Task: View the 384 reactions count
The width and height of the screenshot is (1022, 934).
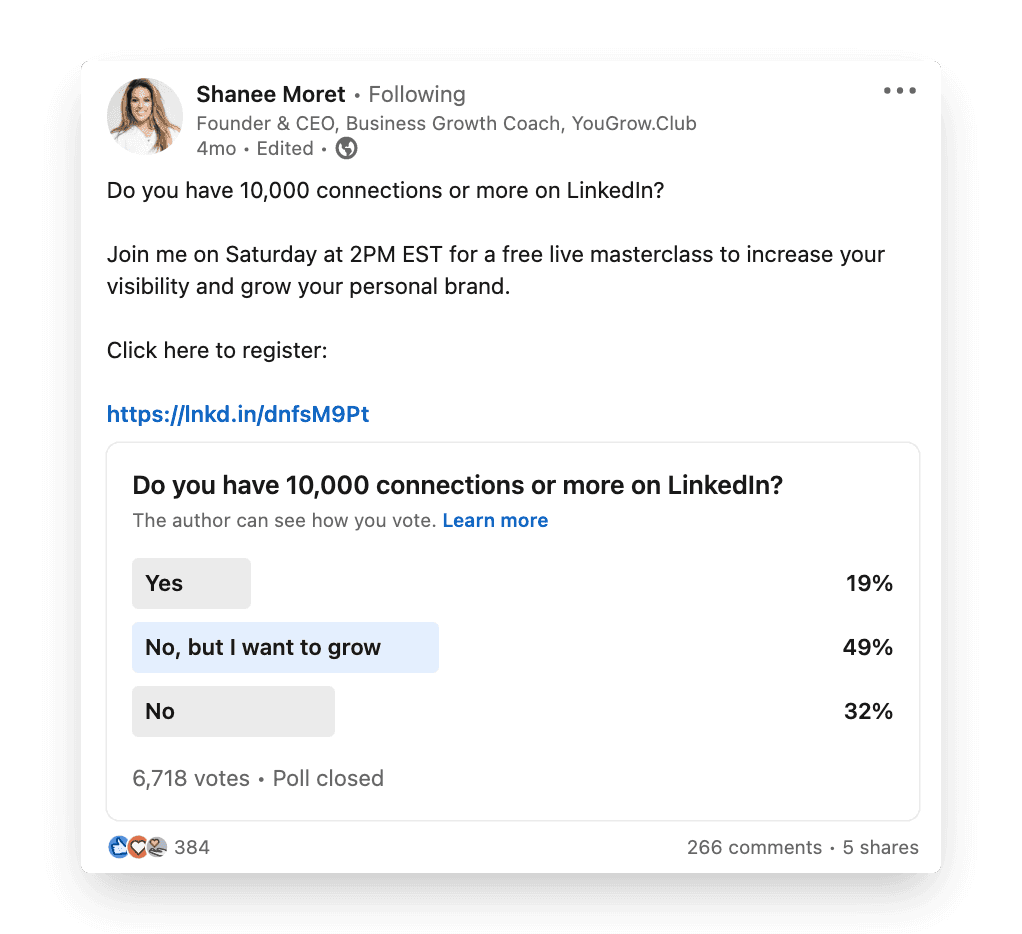Action: (192, 847)
